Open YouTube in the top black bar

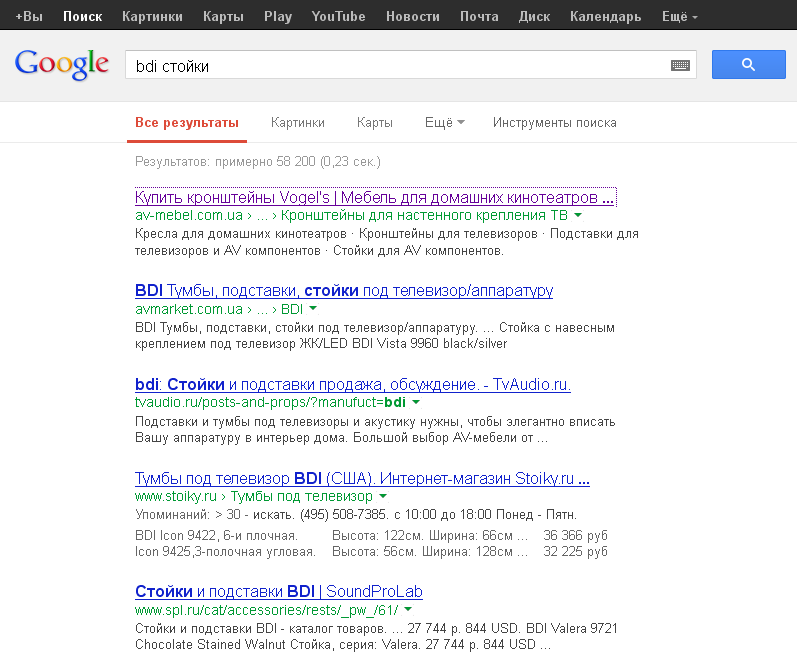338,16
